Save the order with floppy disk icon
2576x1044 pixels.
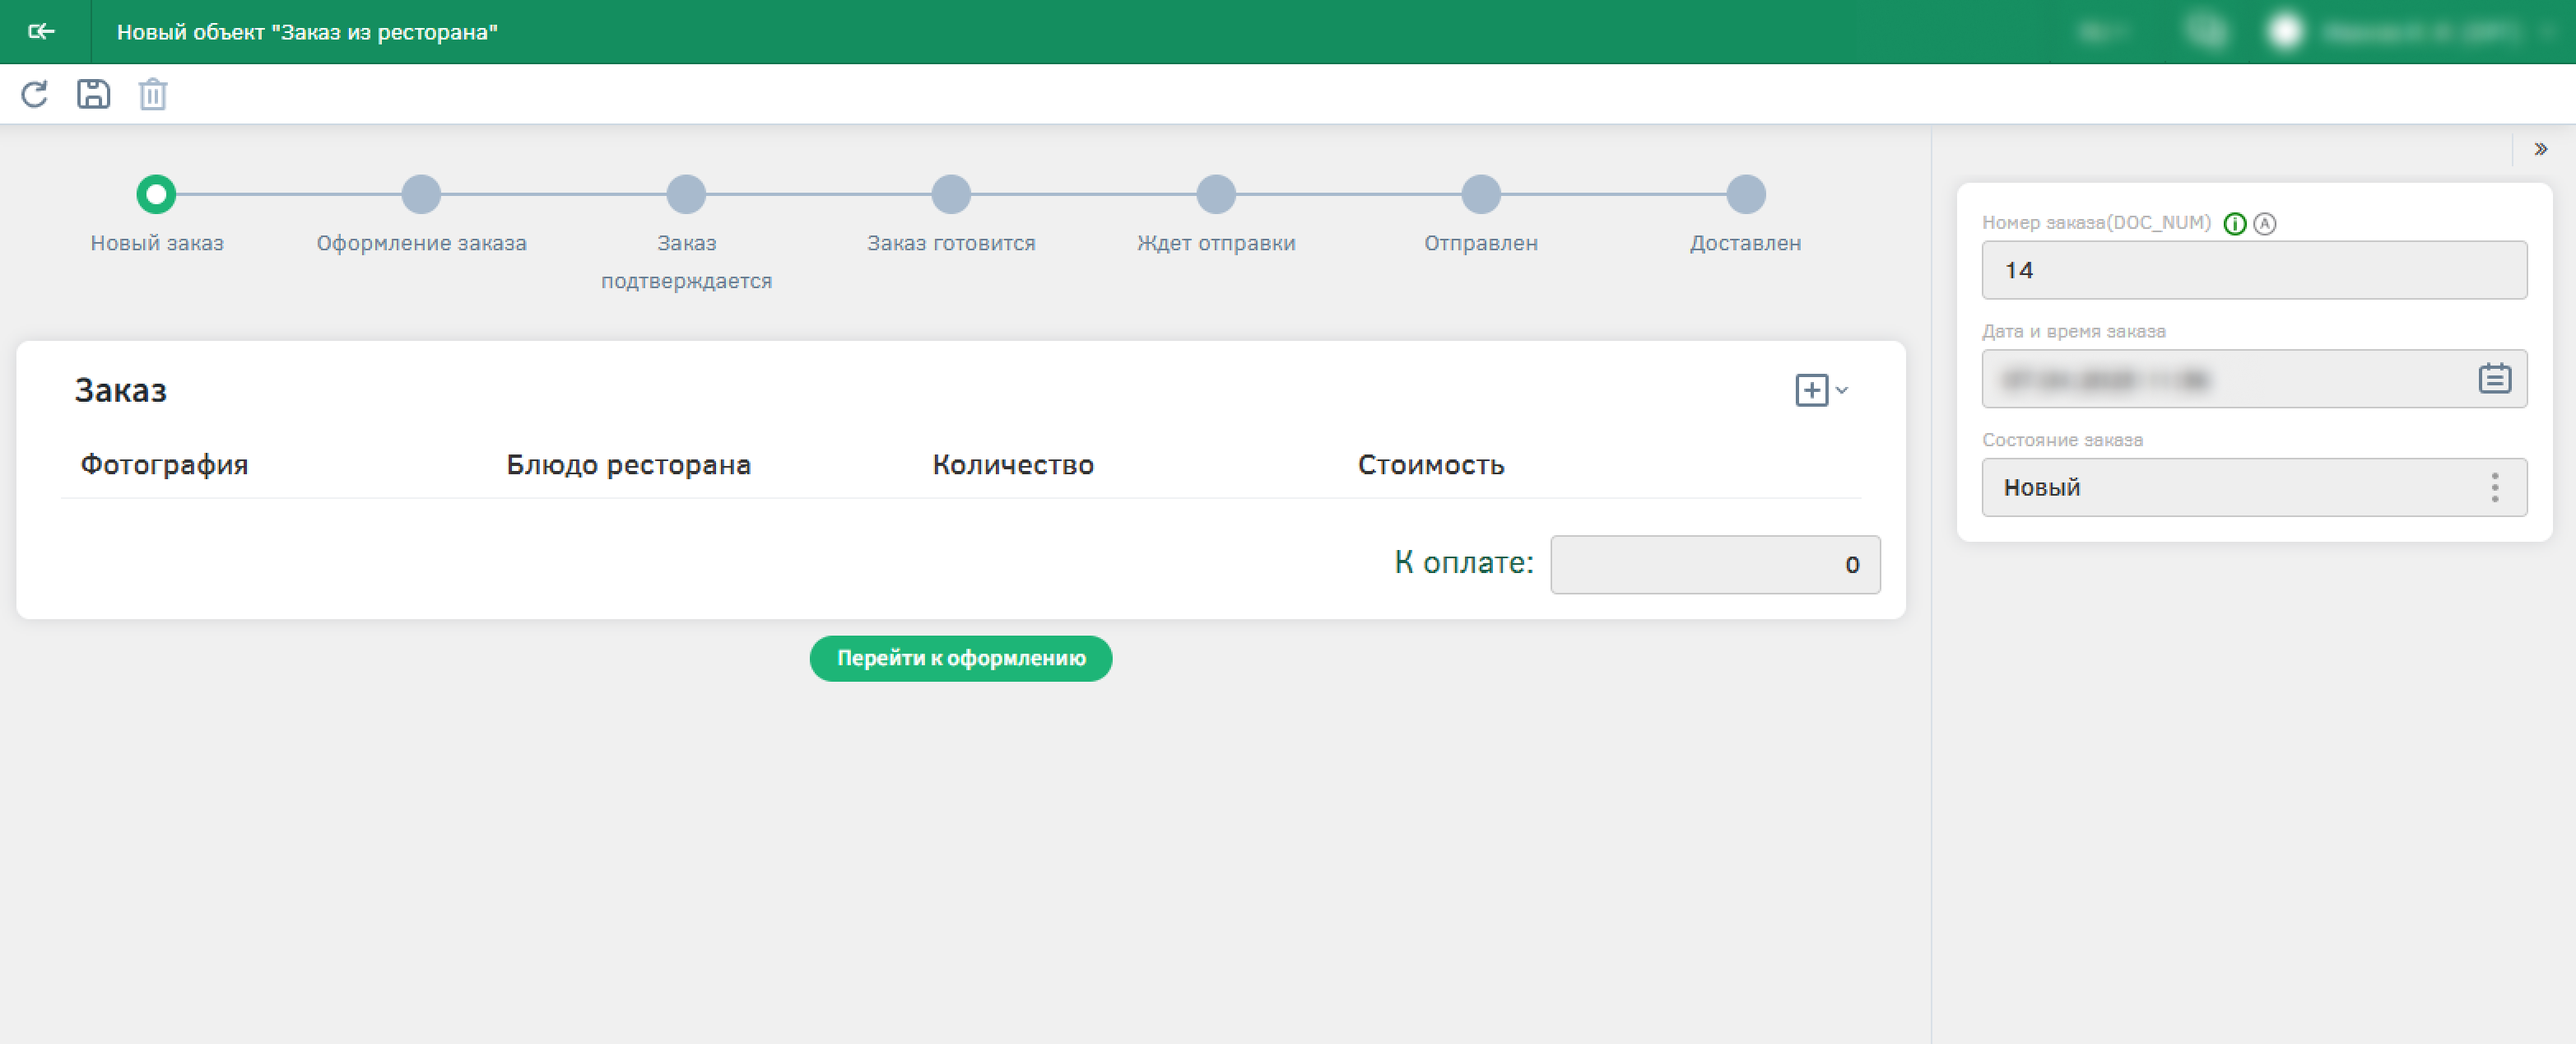tap(93, 94)
